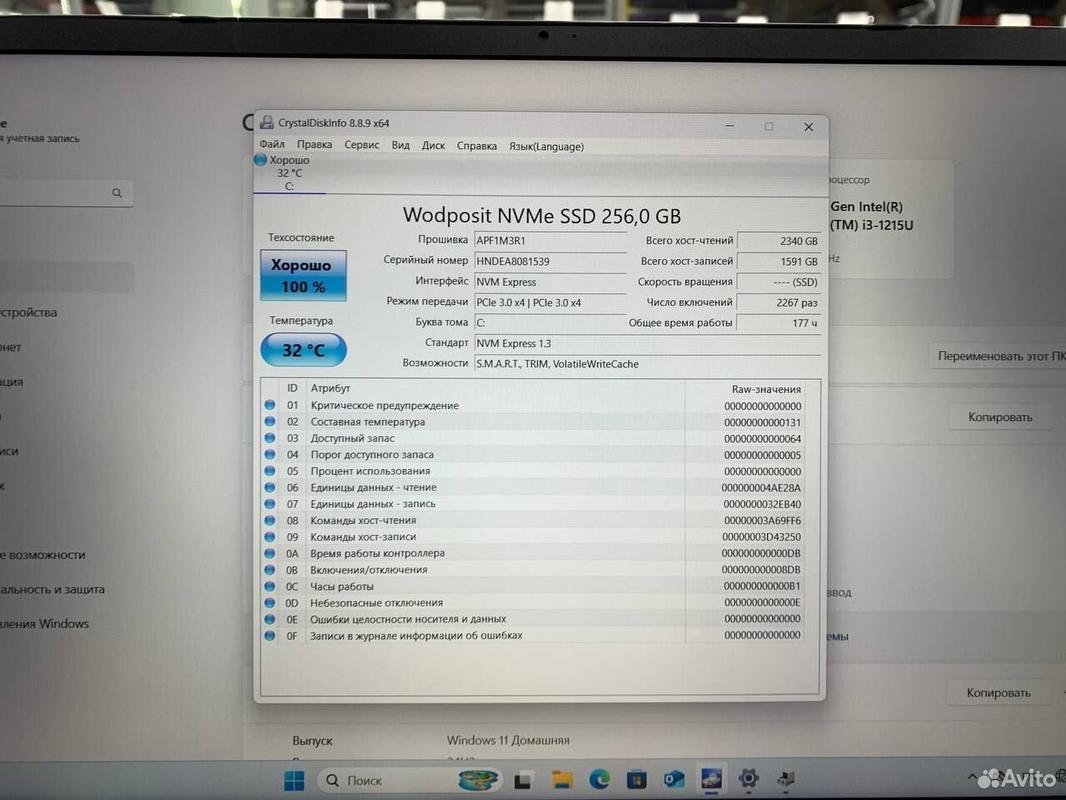This screenshot has height=800, width=1066.
Task: Click the Стандарт field NVM Express 1.3
Action: (647, 344)
